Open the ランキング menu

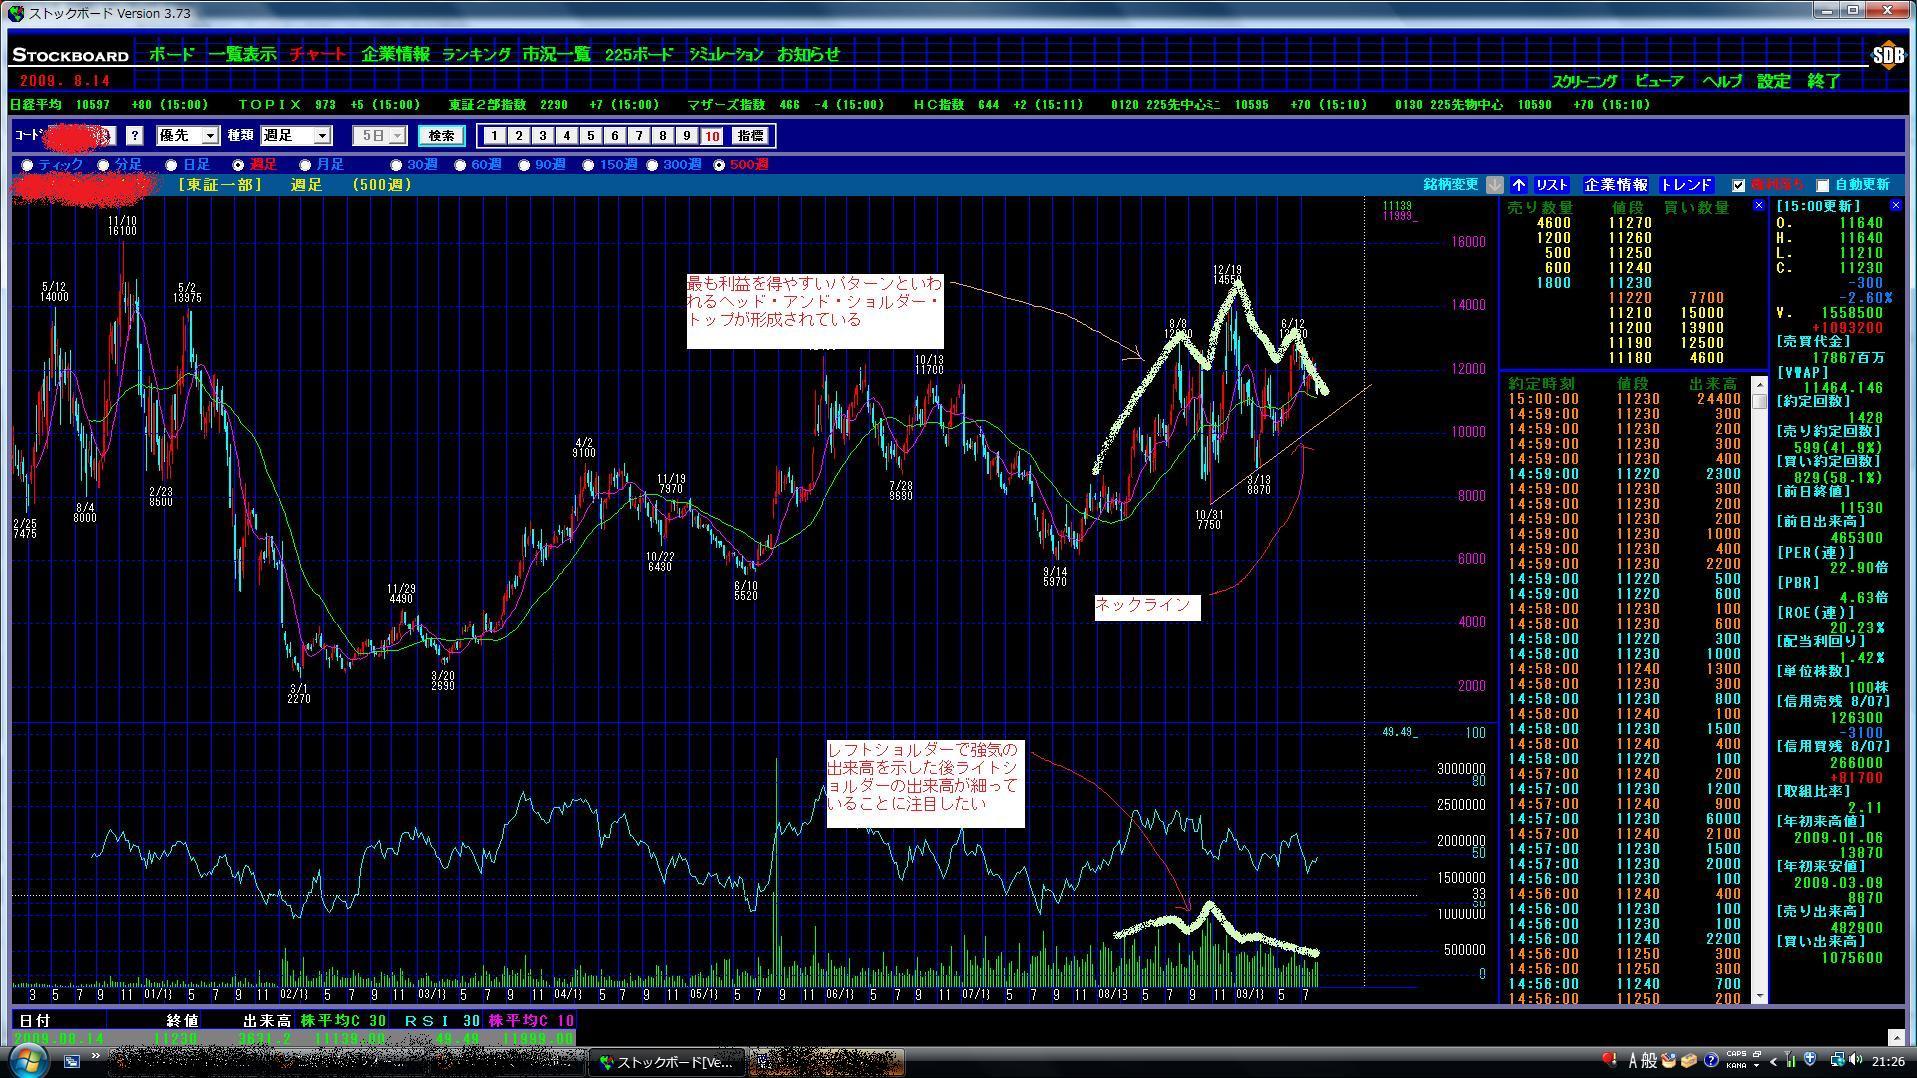pyautogui.click(x=476, y=55)
